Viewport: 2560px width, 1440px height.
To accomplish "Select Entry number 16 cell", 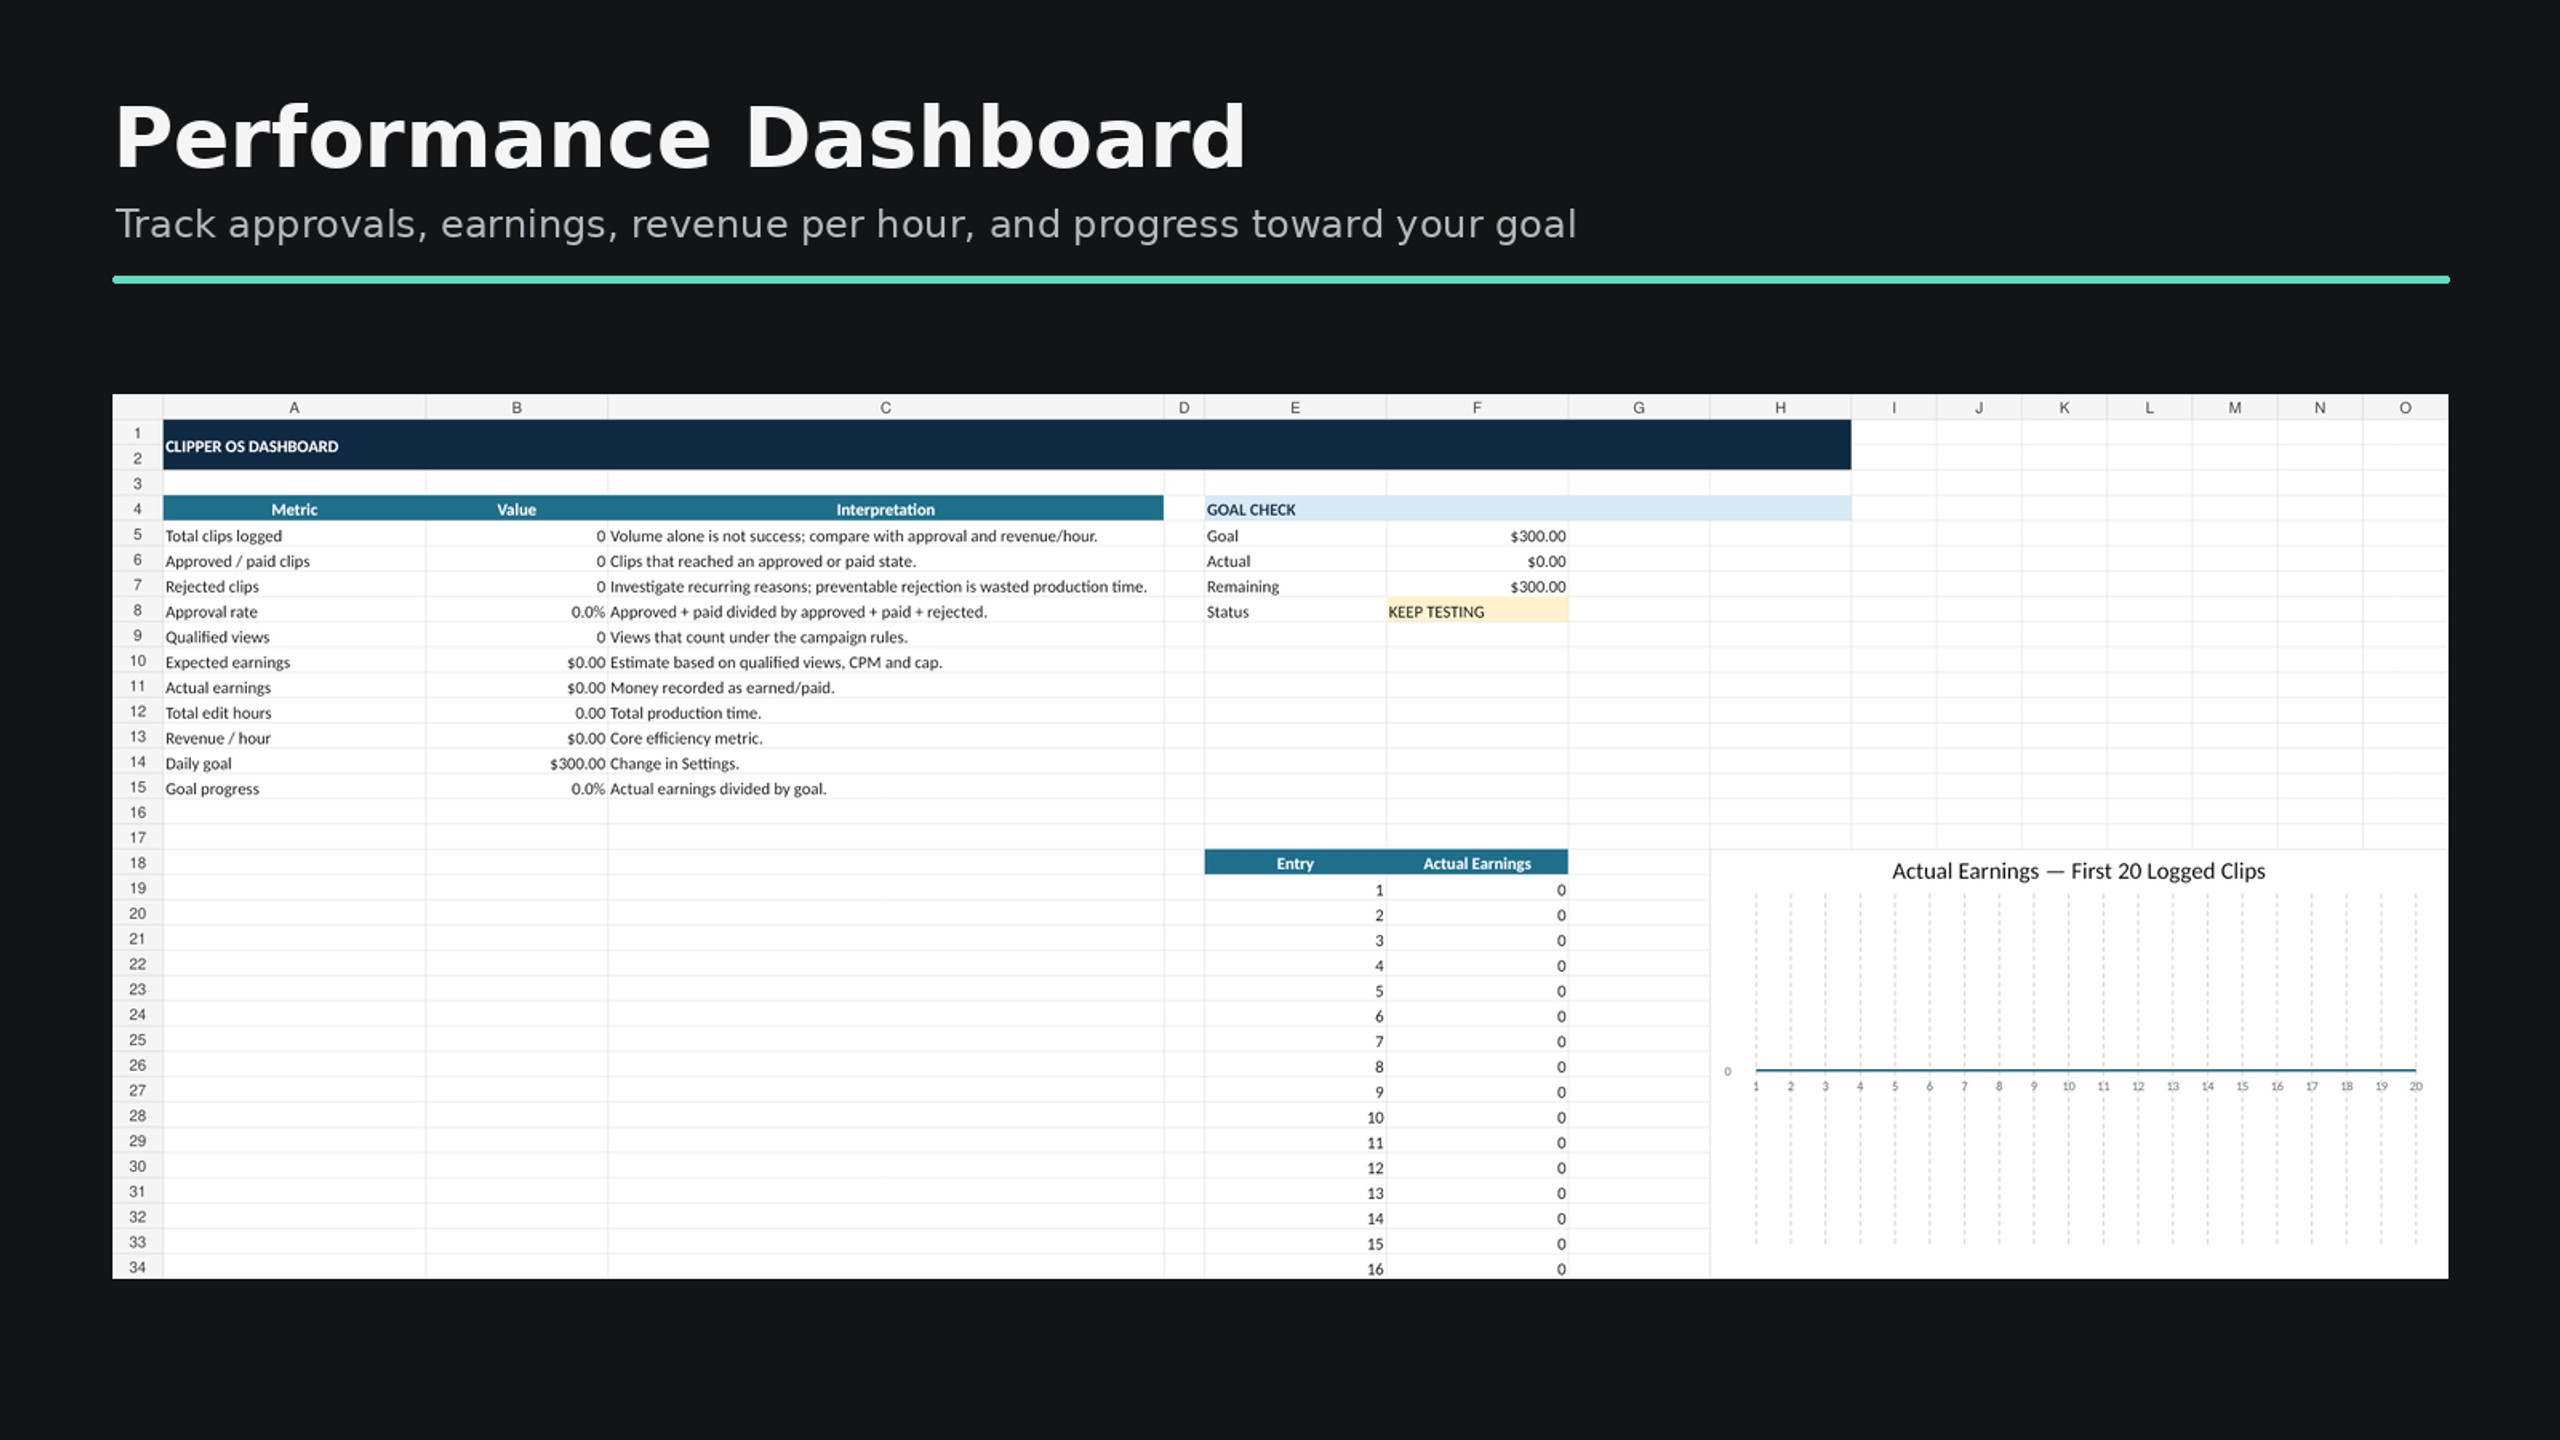I will pyautogui.click(x=1295, y=1268).
